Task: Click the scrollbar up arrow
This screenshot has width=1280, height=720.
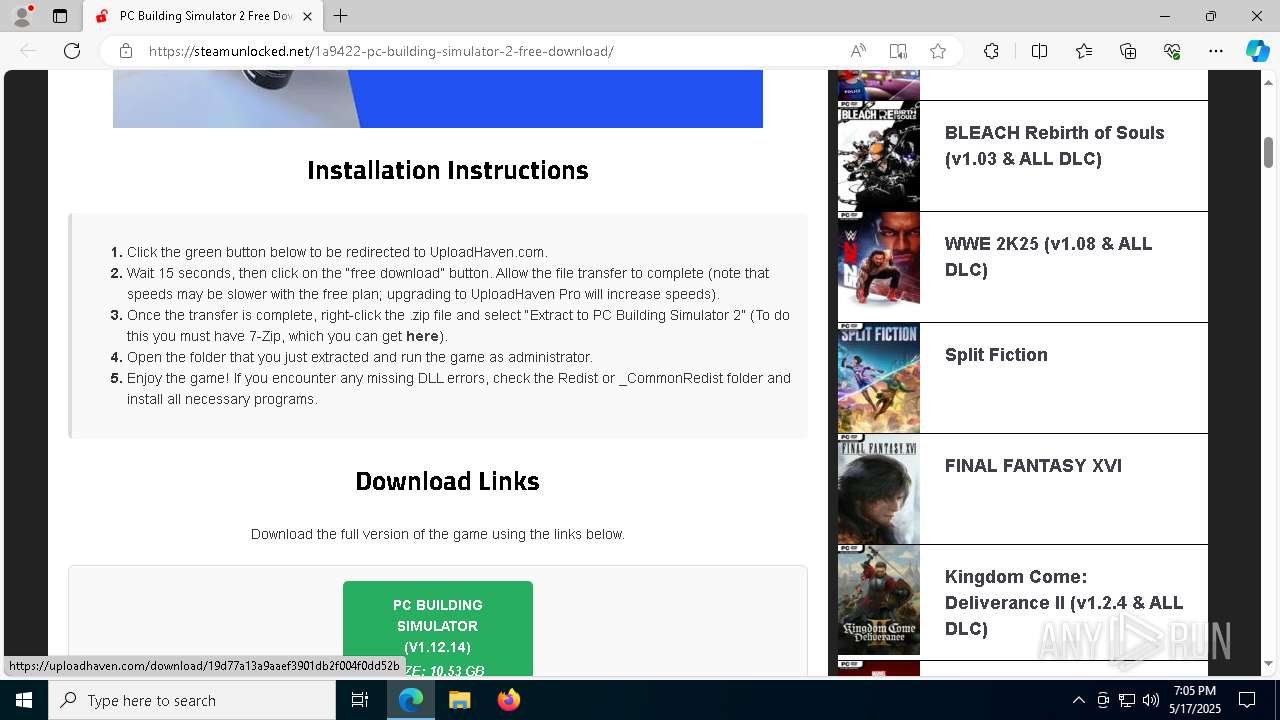Action: point(1268,80)
